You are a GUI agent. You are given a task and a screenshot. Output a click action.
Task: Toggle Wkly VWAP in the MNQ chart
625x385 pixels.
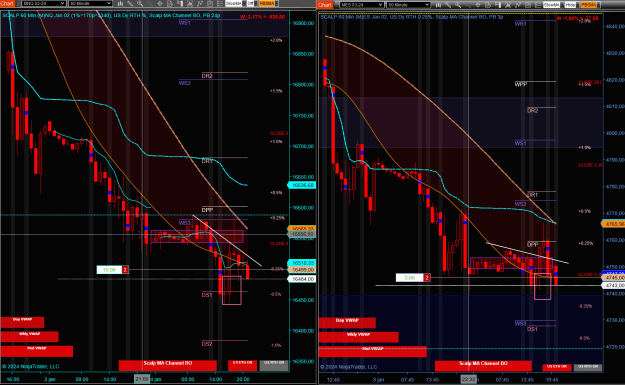[x=29, y=336]
